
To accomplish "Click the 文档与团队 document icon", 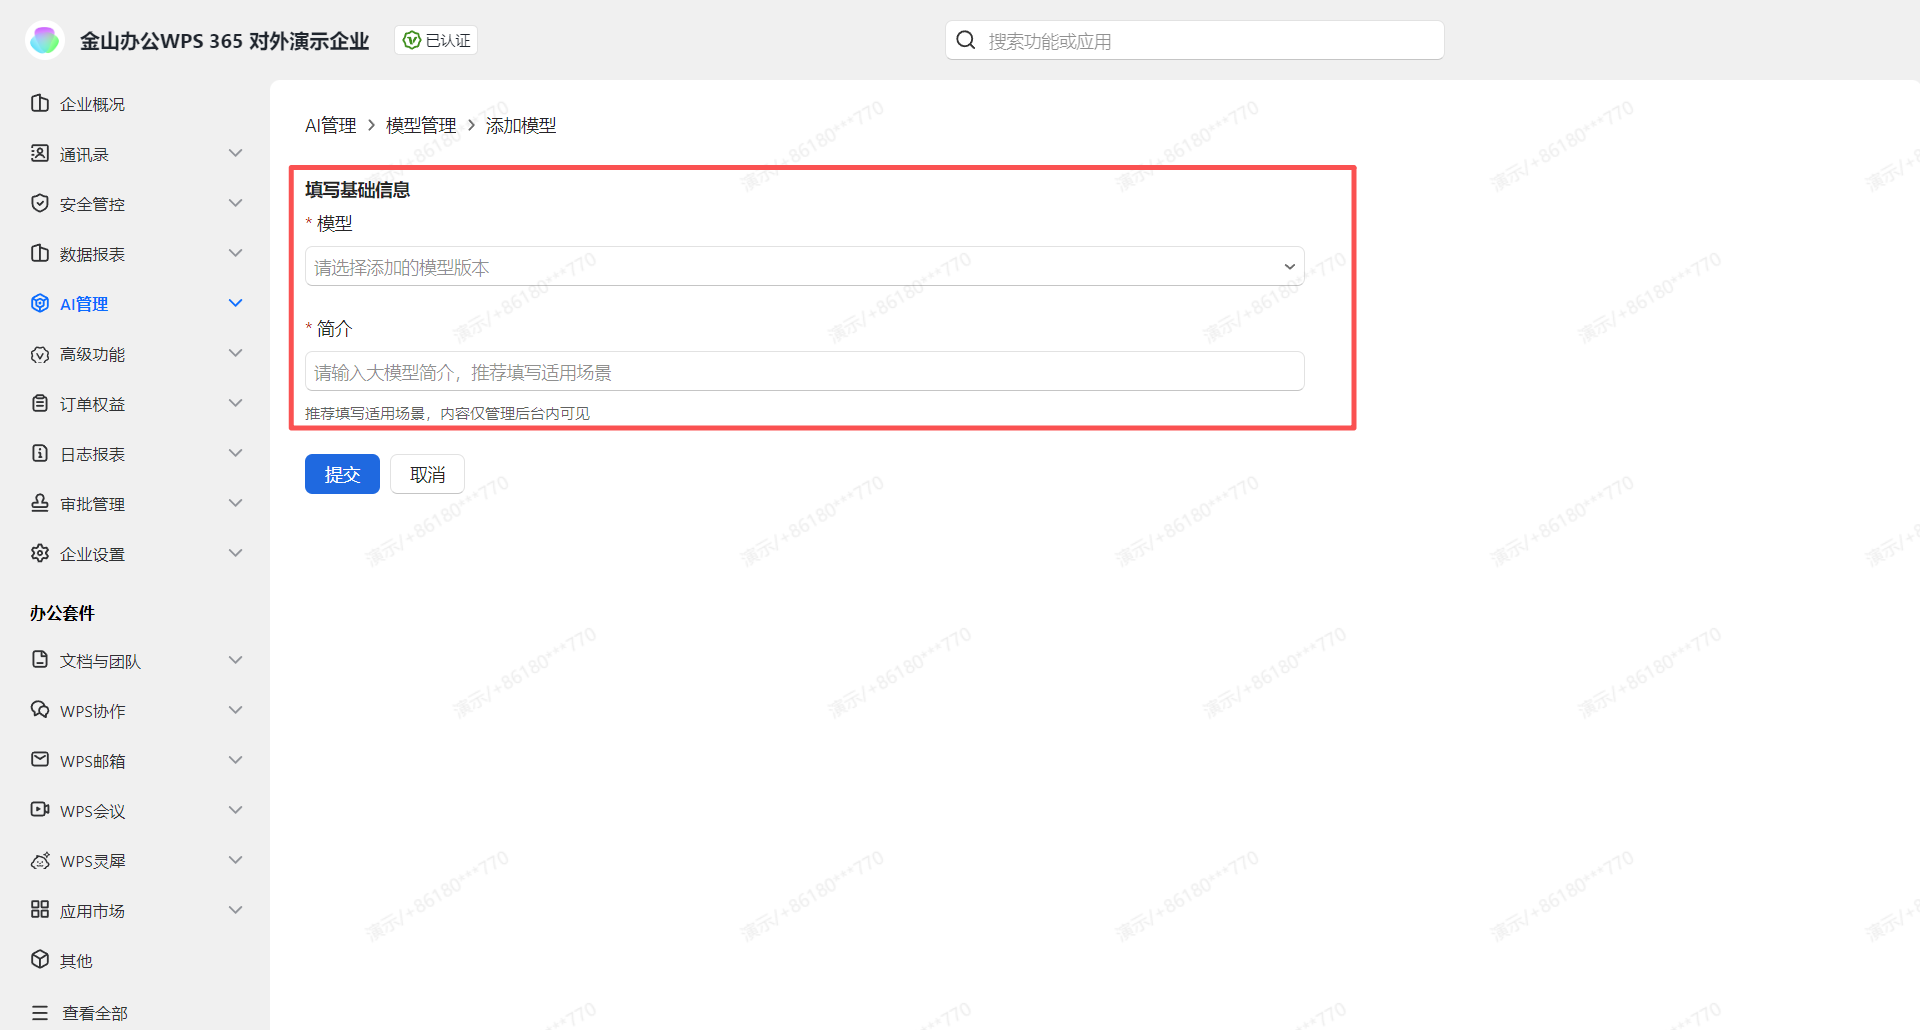I will click(x=40, y=659).
